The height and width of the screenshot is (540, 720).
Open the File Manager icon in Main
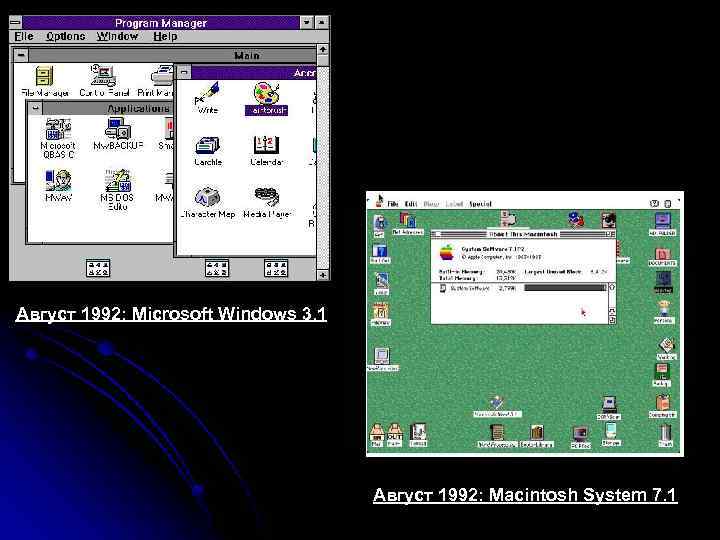tap(45, 76)
